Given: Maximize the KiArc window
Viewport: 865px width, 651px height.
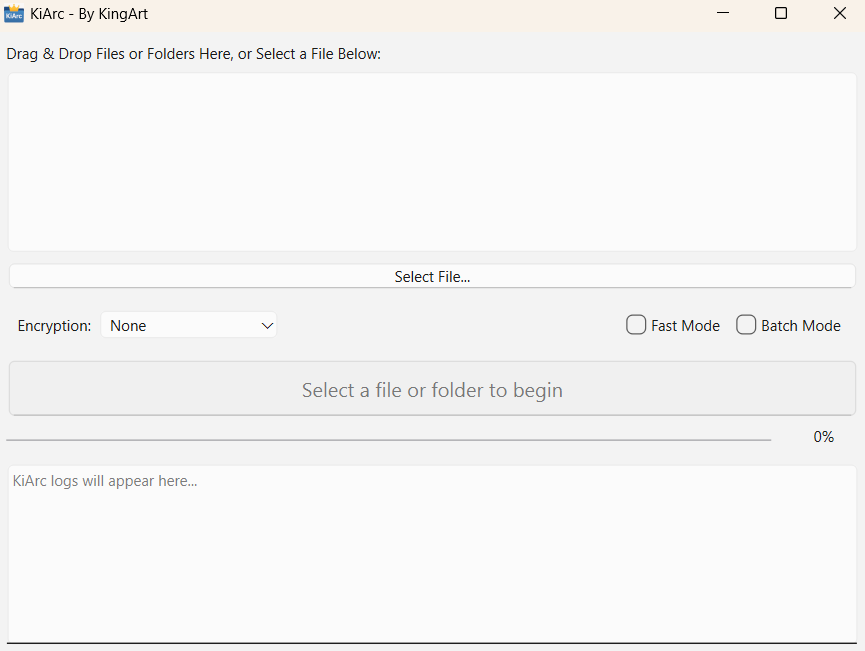Looking at the screenshot, I should pyautogui.click(x=781, y=14).
